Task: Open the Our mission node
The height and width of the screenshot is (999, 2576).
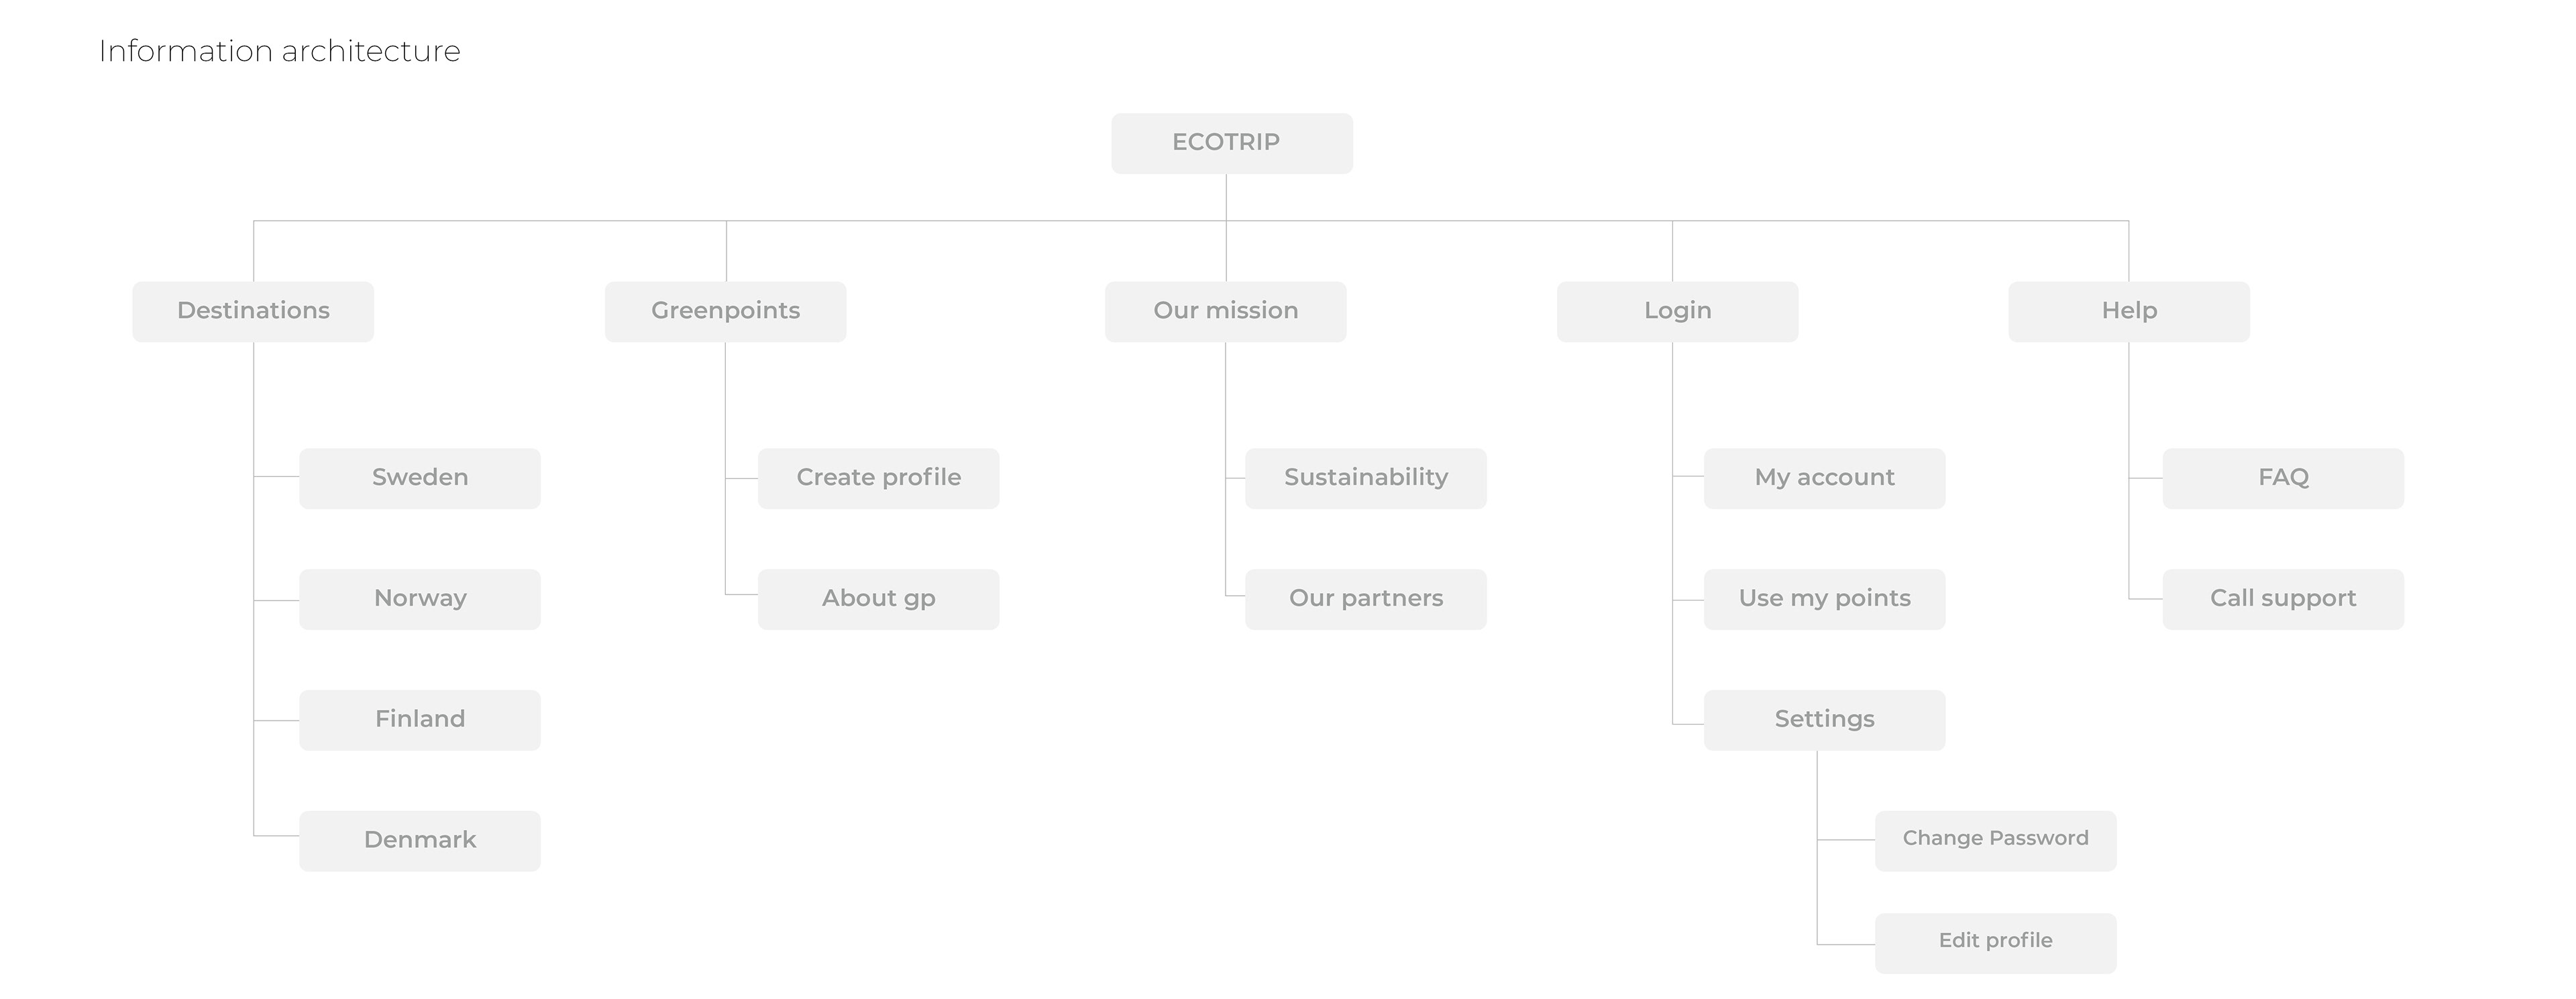Action: pos(1225,311)
